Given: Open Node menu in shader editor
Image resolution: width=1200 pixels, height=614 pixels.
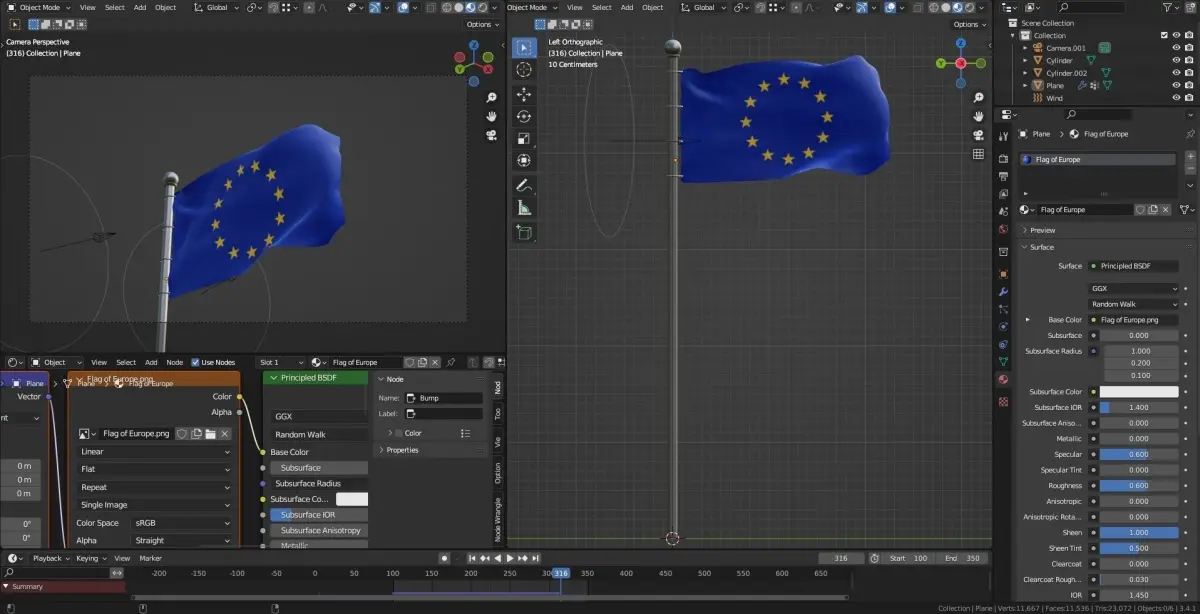Looking at the screenshot, I should [x=174, y=362].
